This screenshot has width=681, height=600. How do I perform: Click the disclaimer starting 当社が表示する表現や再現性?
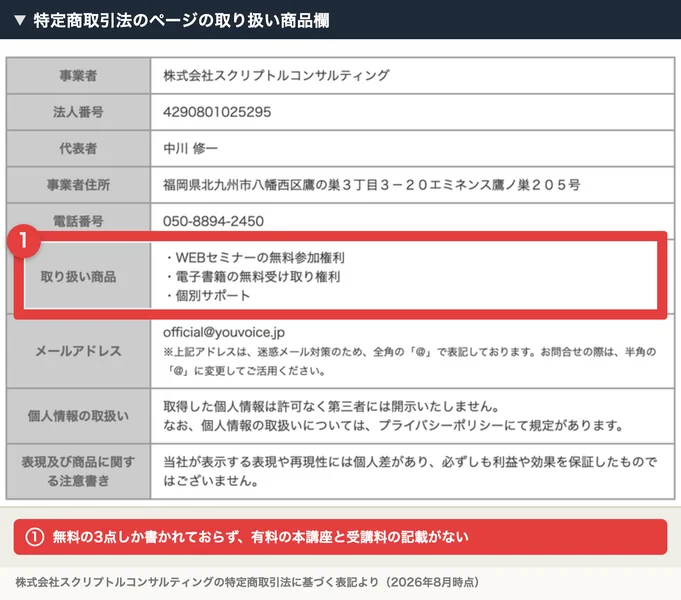[410, 471]
